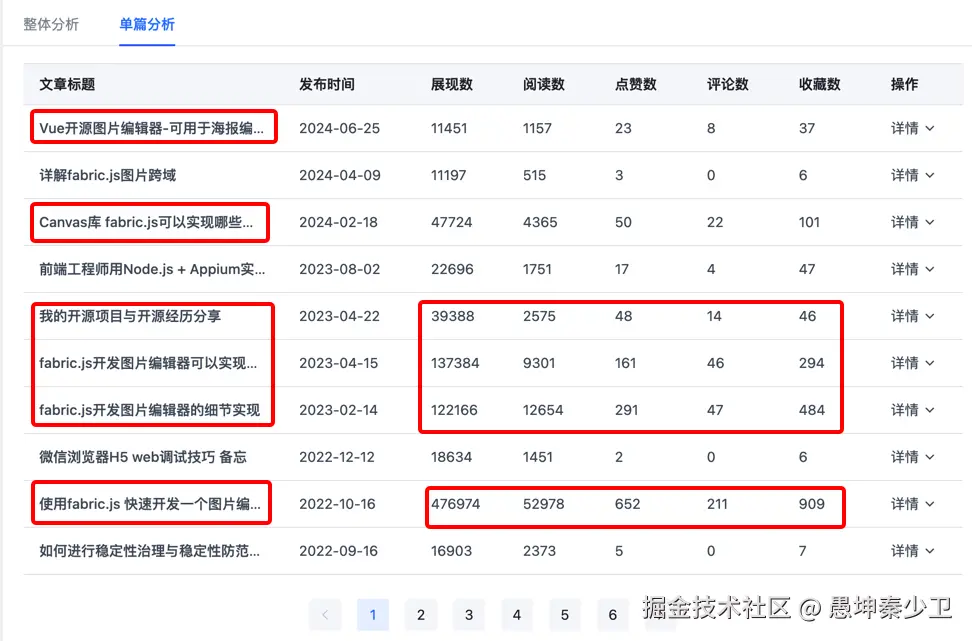This screenshot has height=641, width=972.
Task: Switch to the 整体分析 tab
Action: point(51,24)
